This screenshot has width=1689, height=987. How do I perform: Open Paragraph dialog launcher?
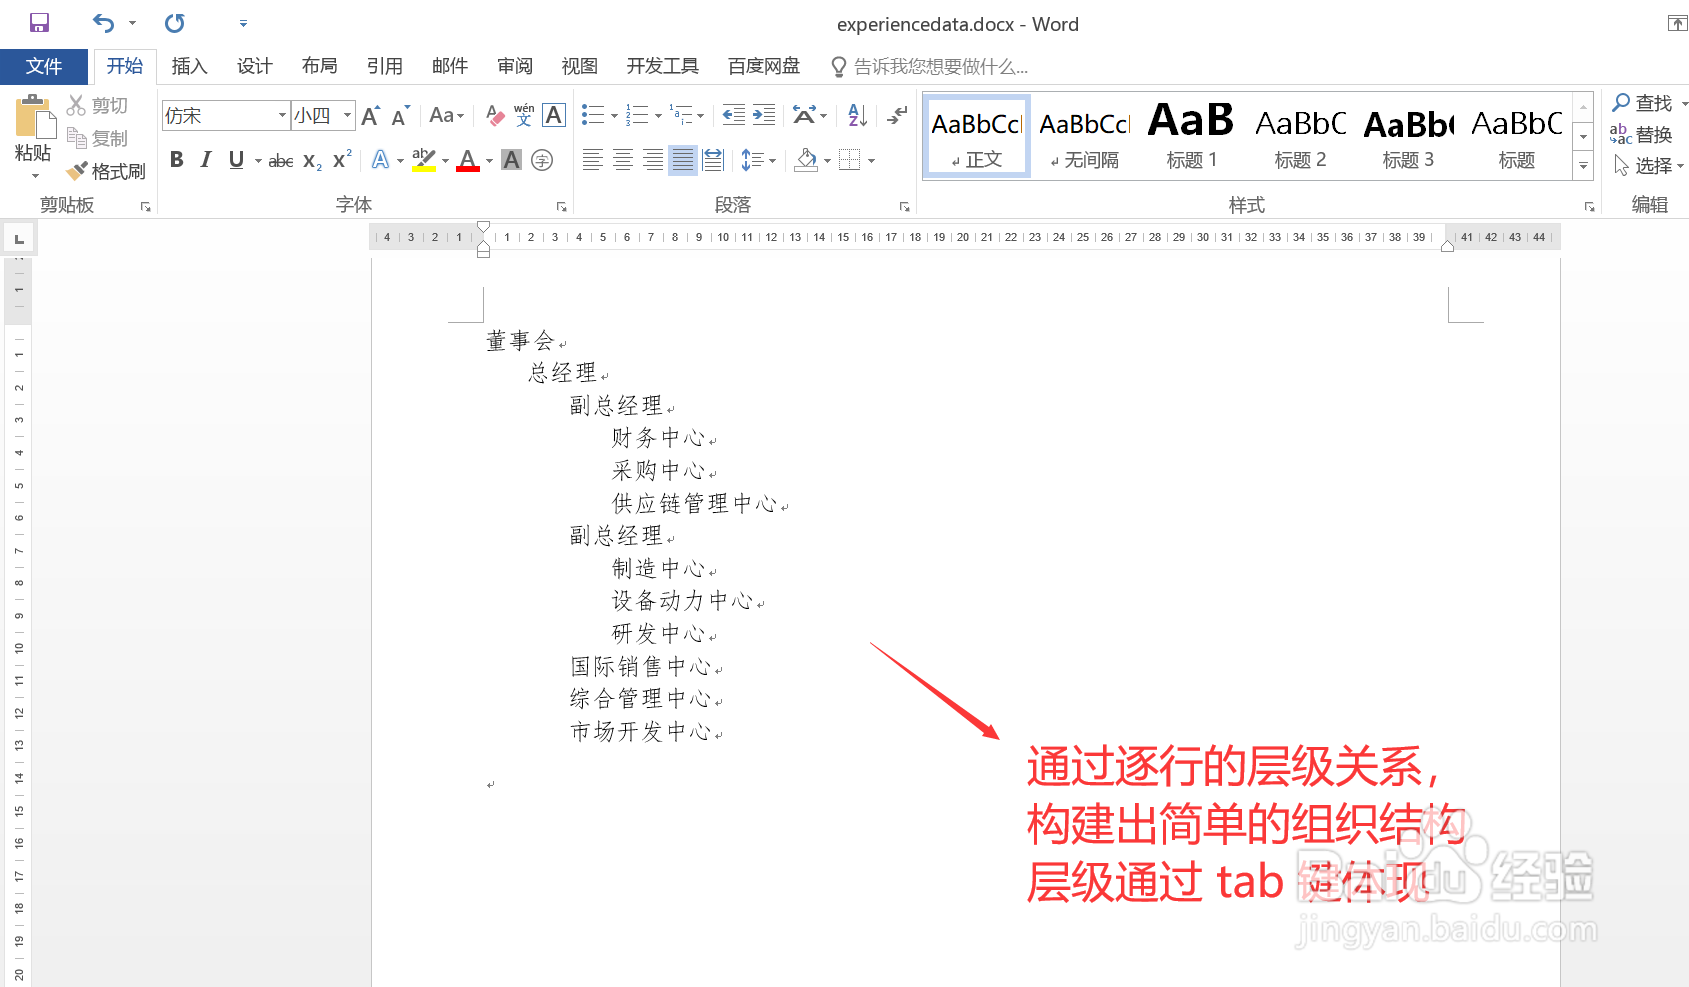904,206
